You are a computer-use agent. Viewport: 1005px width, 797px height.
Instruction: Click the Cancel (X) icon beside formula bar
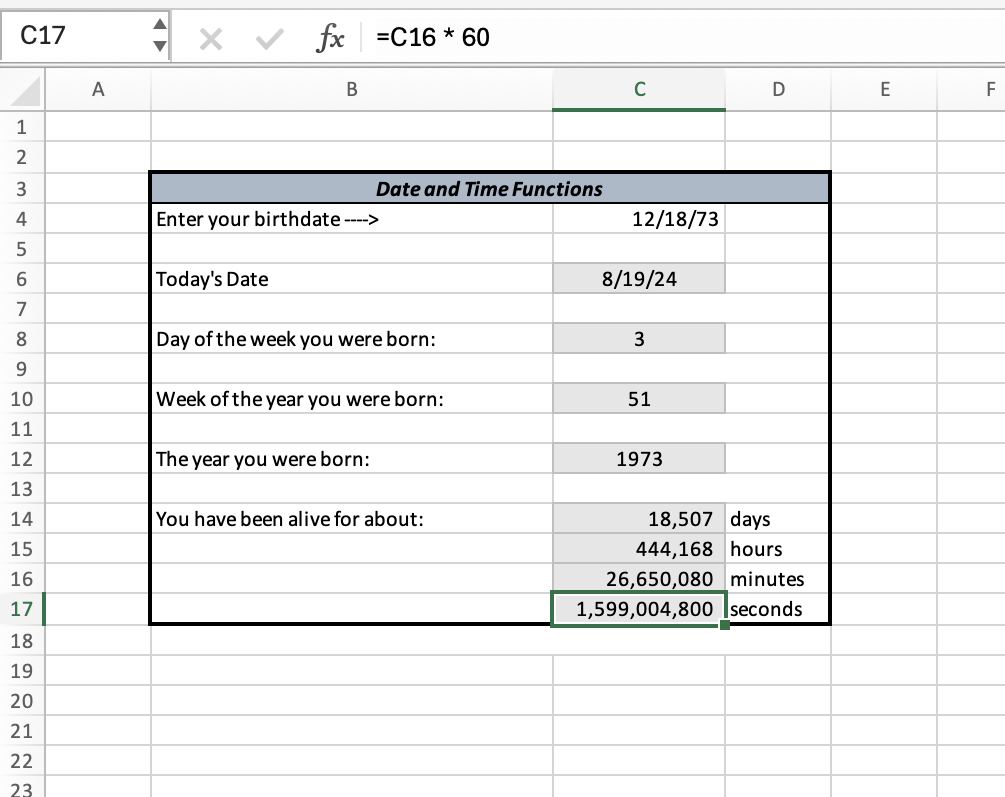click(211, 37)
